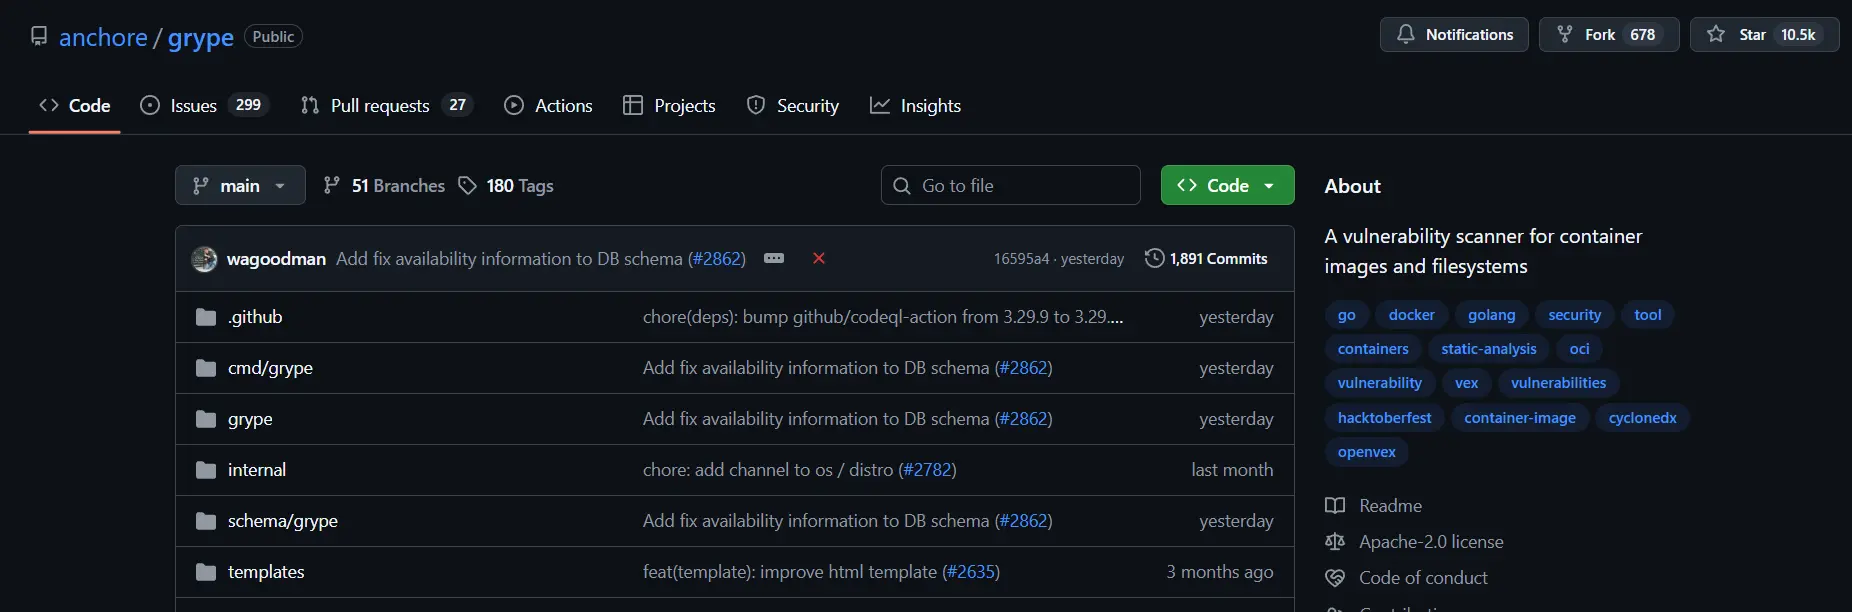
Task: Click the schema/grype folder icon
Action: click(206, 521)
